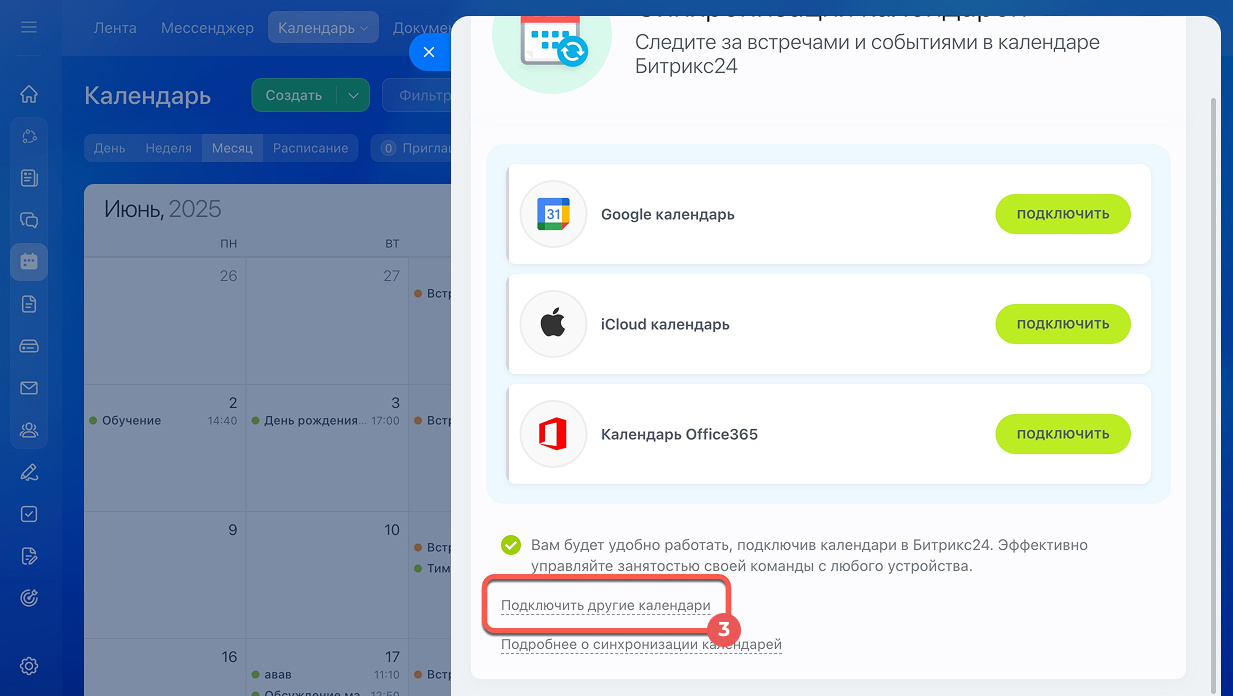Open the pencil signature icon in sidebar

(x=29, y=472)
